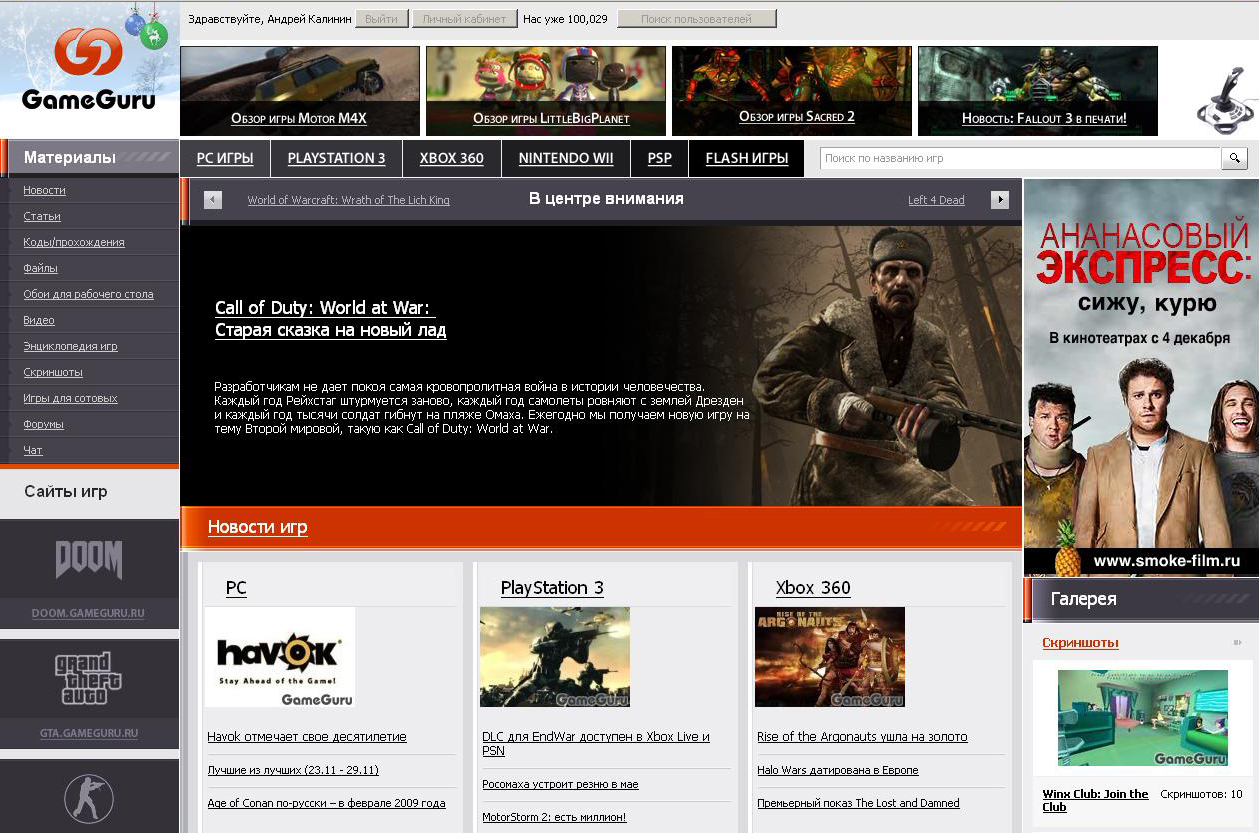Open Скриншоты in the sidebar menu

(x=53, y=372)
